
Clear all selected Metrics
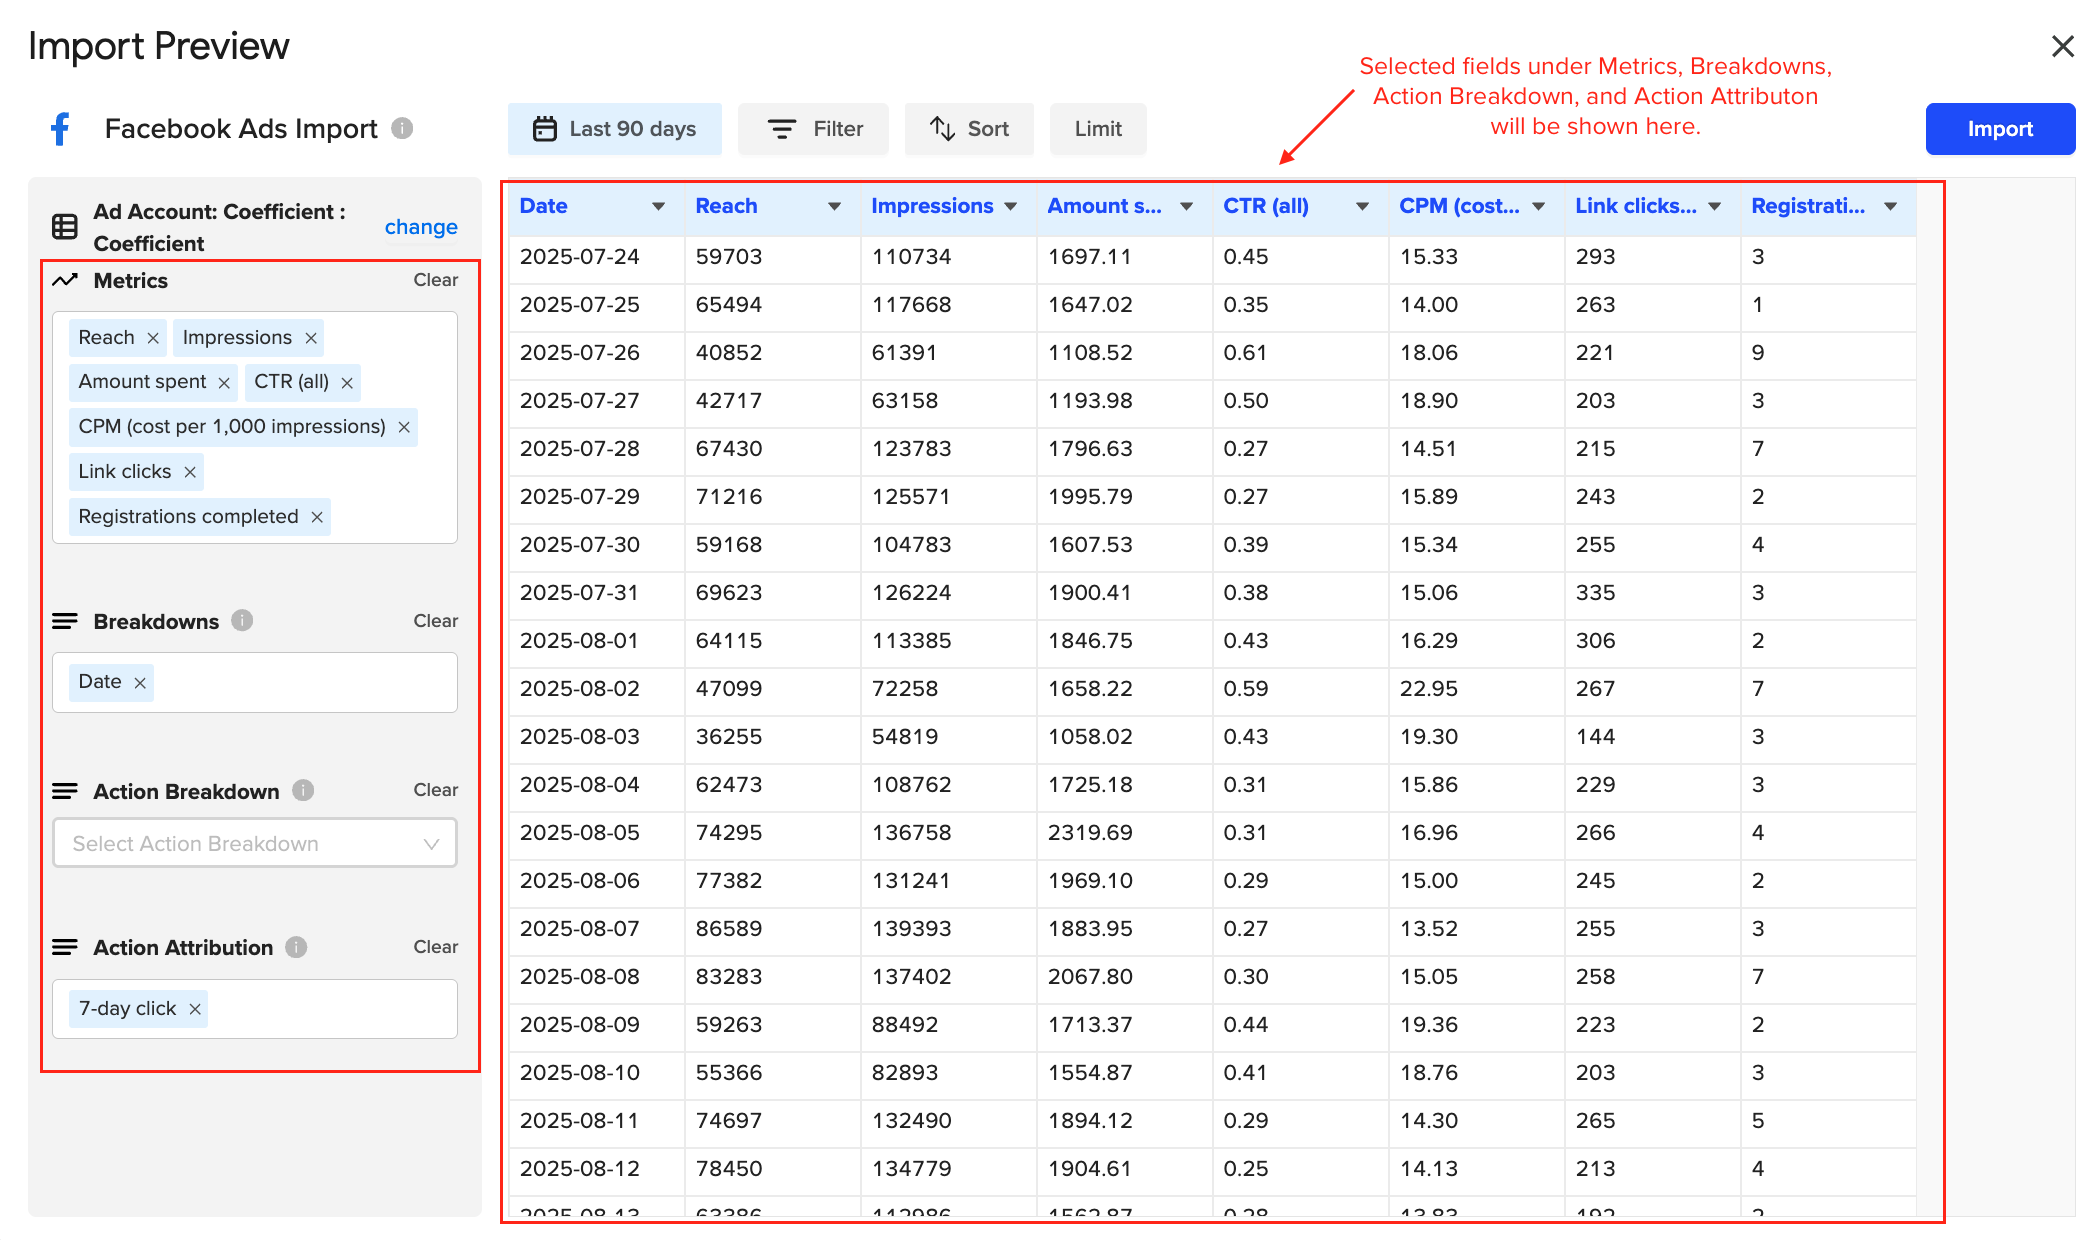click(435, 280)
